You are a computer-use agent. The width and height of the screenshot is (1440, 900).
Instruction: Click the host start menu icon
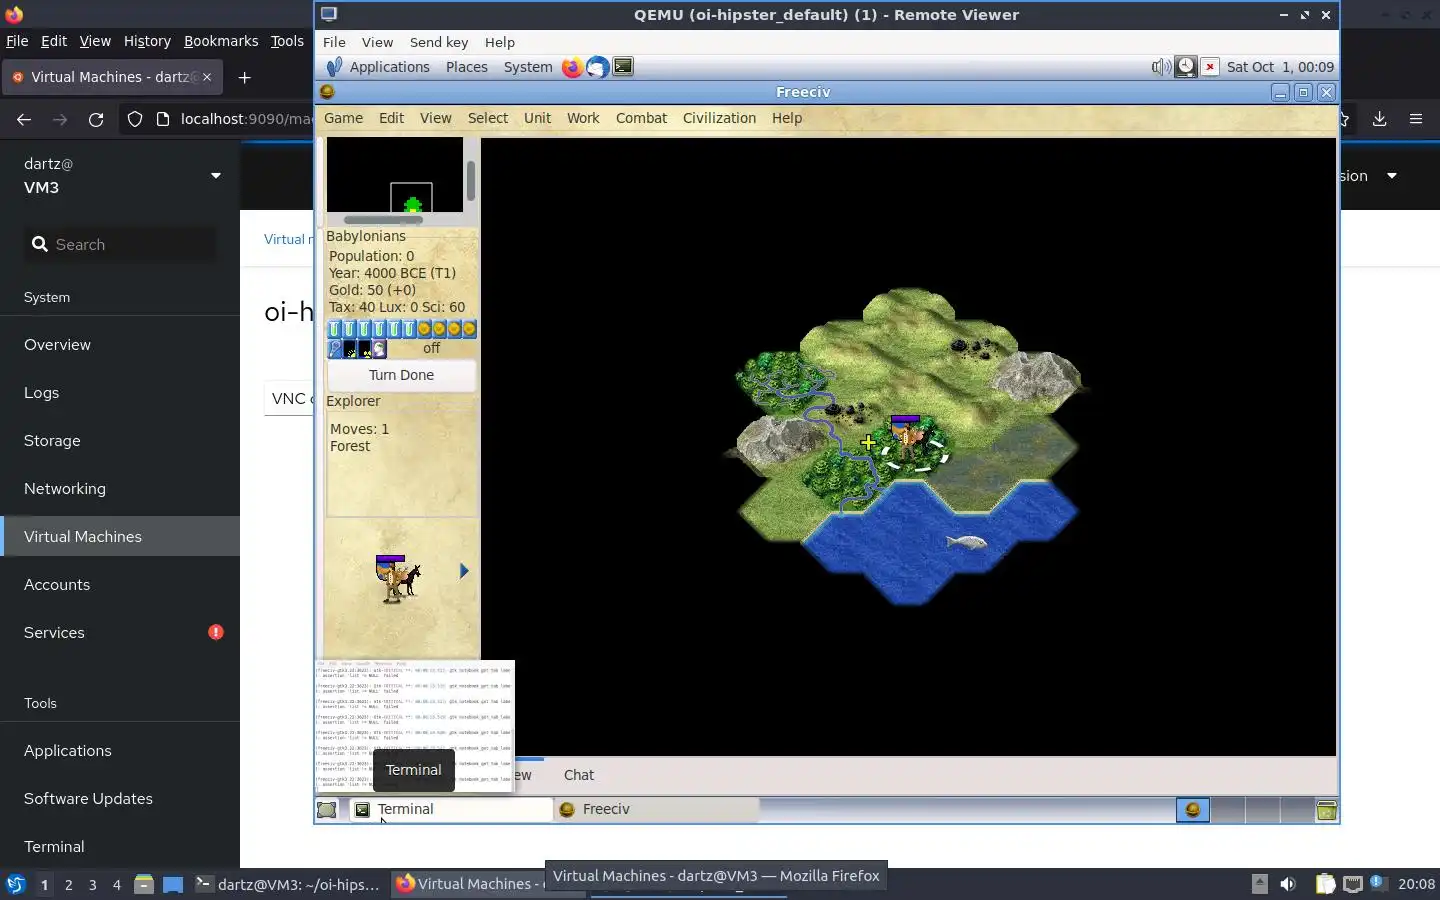pos(15,884)
